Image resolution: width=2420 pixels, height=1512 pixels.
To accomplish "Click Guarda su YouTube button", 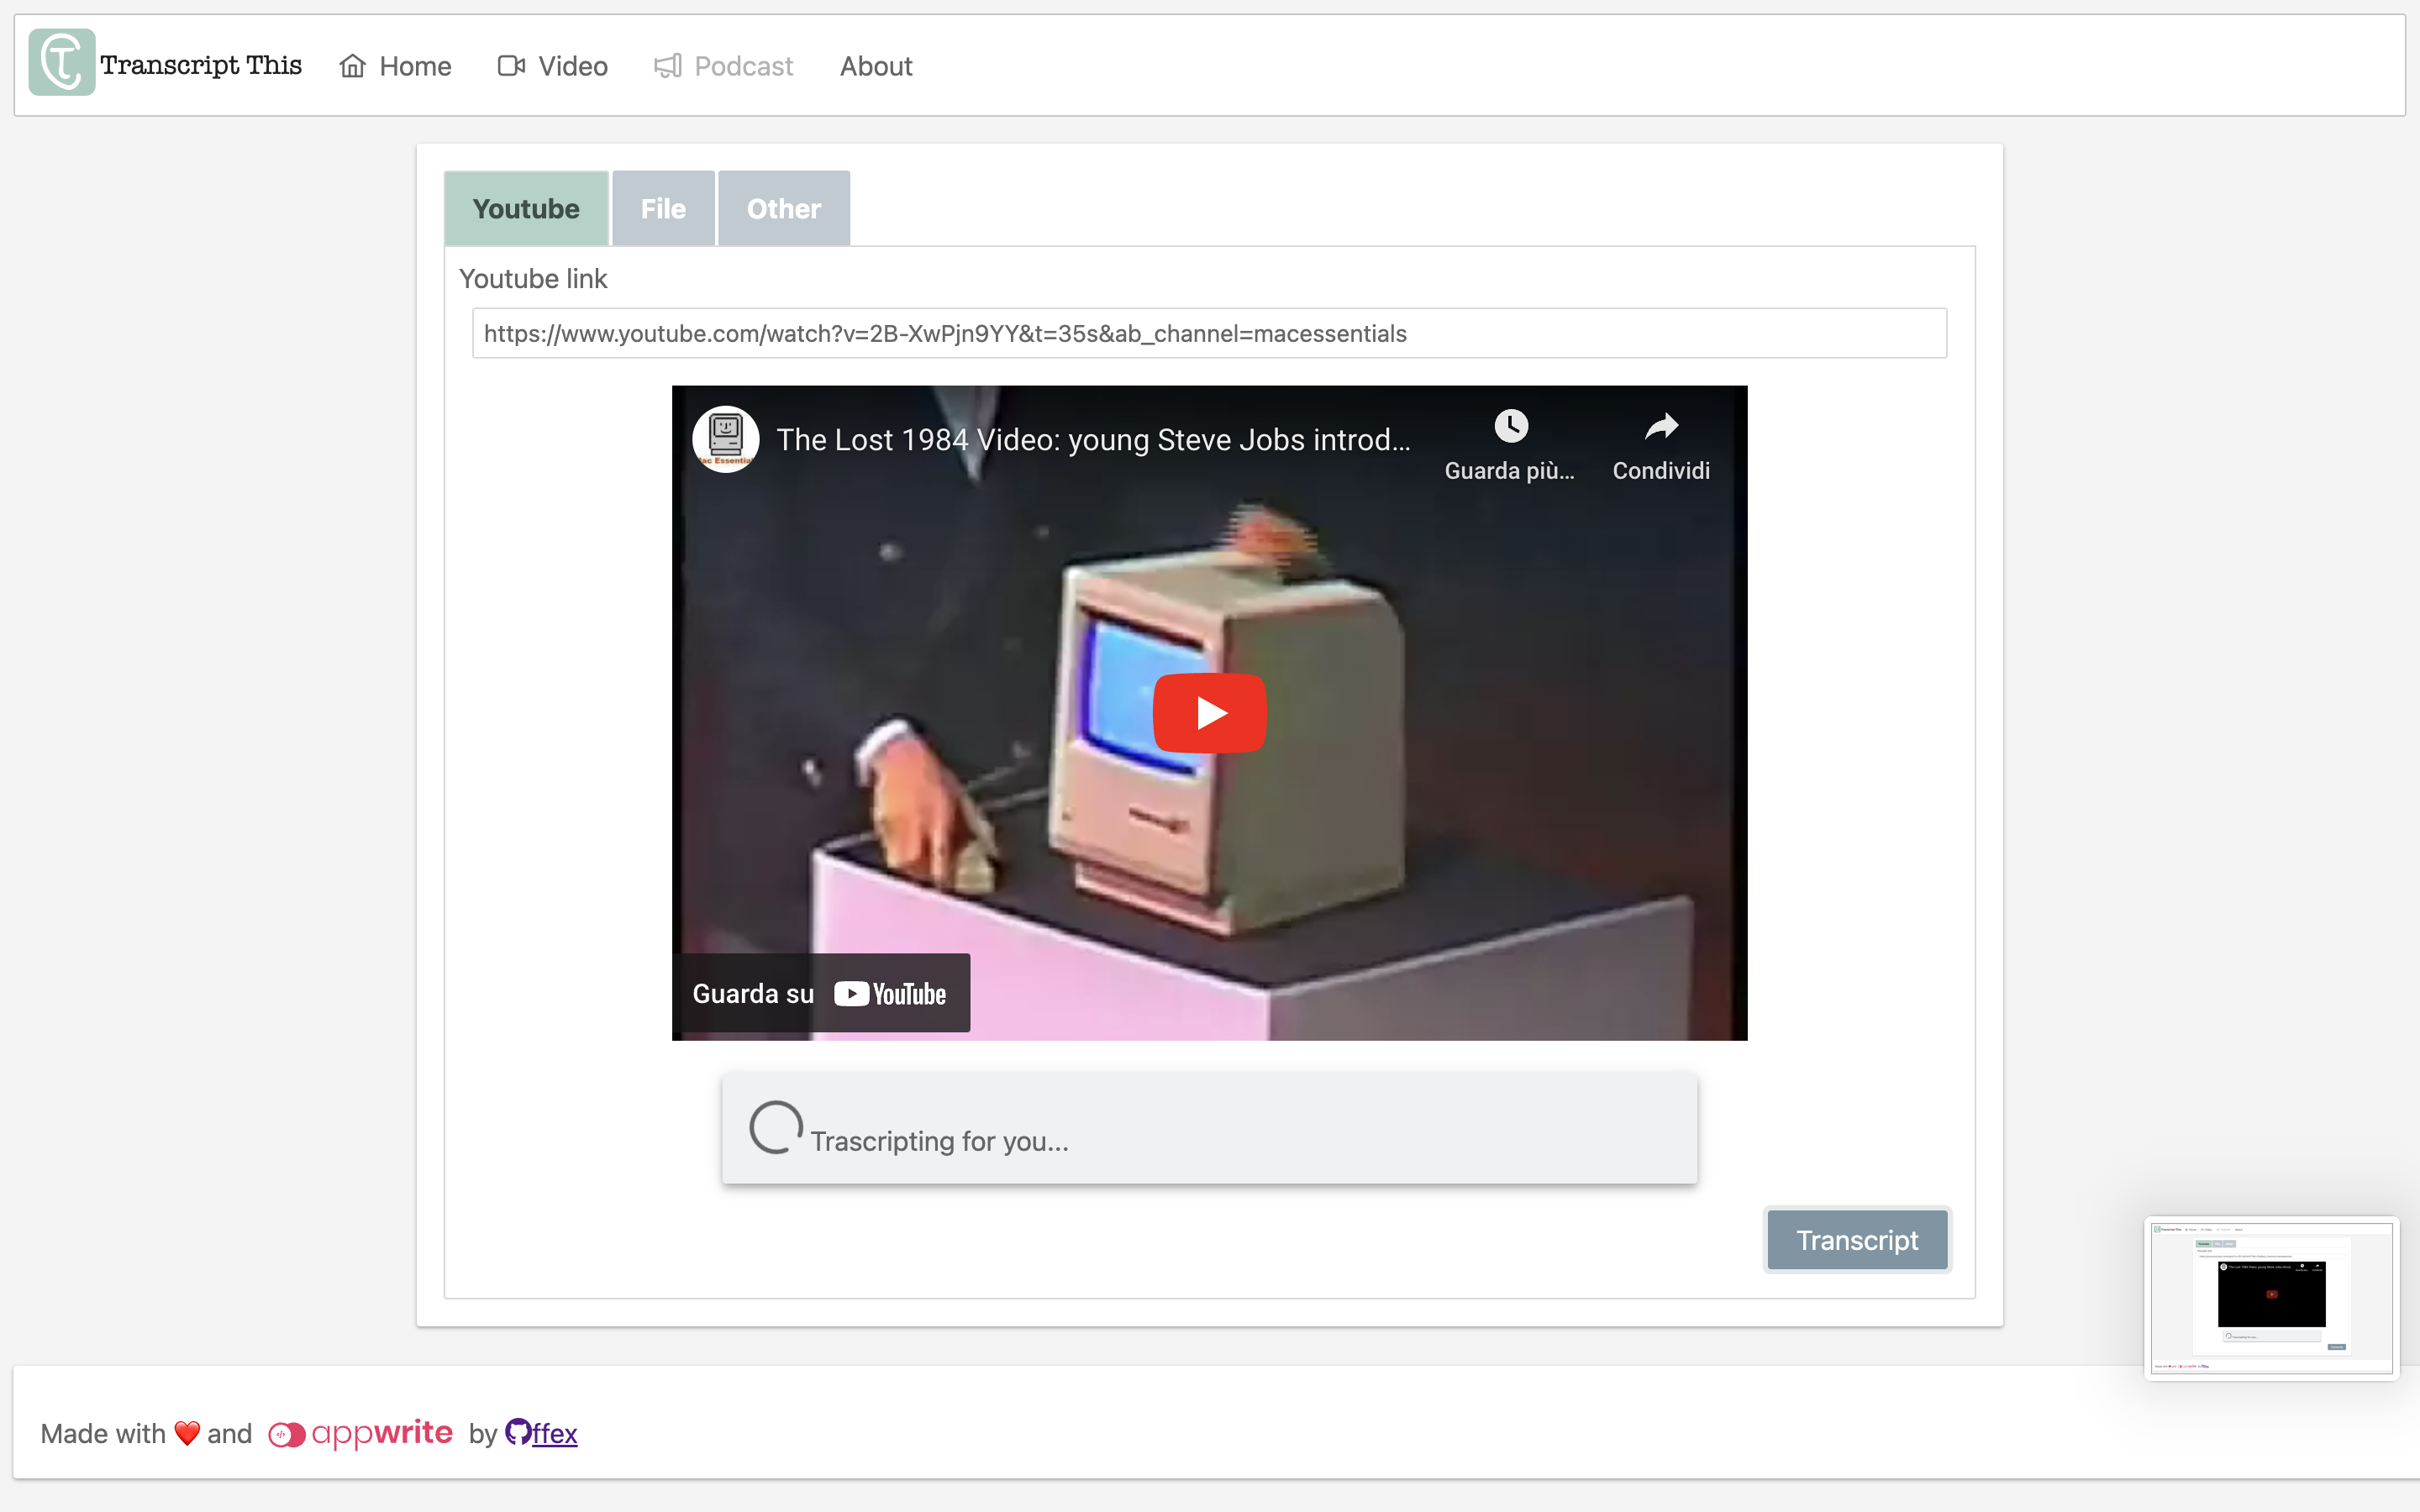I will [x=820, y=993].
